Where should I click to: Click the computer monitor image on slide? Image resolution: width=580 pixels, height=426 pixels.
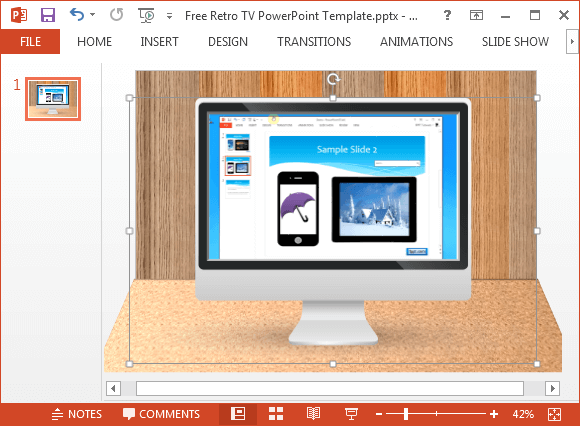coord(333,222)
